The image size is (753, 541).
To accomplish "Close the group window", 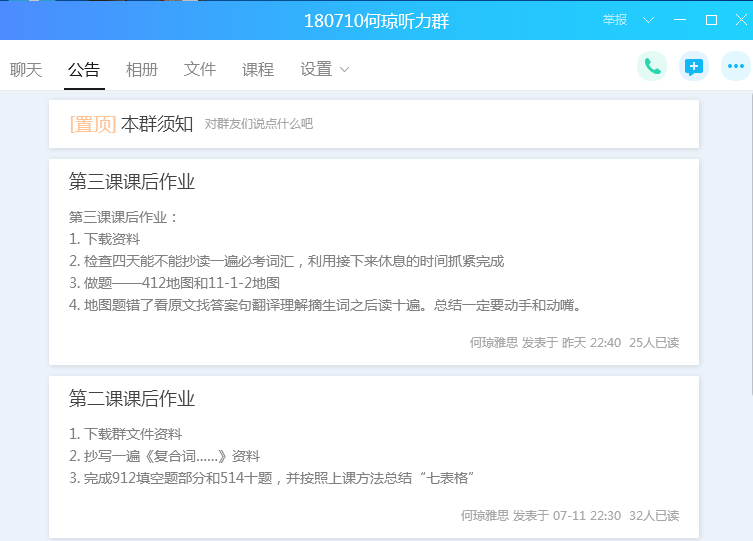I will click(x=741, y=20).
